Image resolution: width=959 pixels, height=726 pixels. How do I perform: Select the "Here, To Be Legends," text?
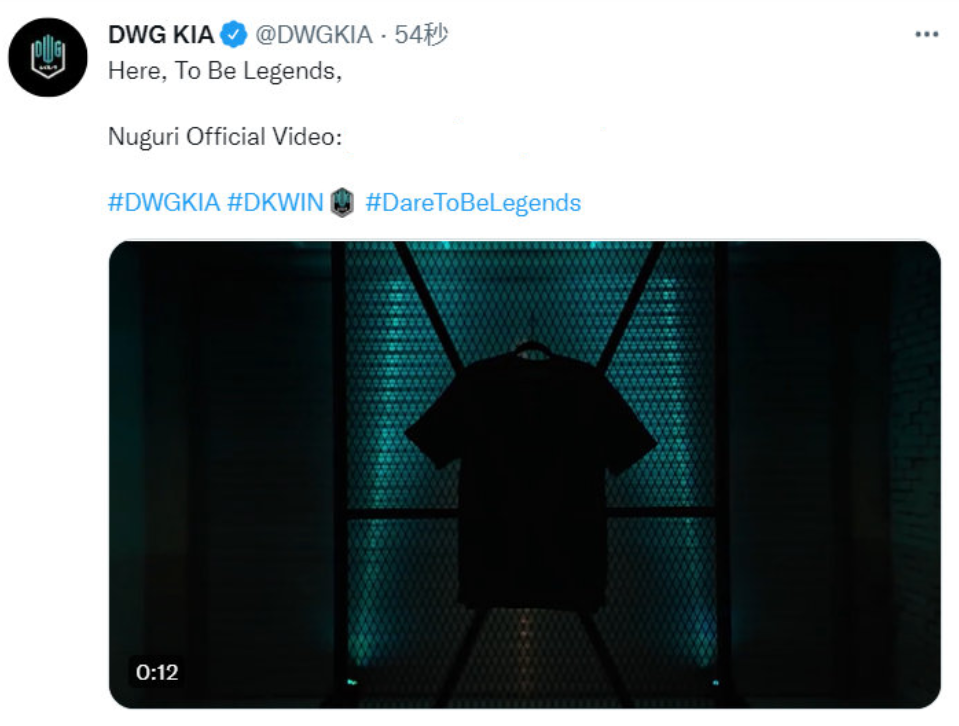(224, 71)
